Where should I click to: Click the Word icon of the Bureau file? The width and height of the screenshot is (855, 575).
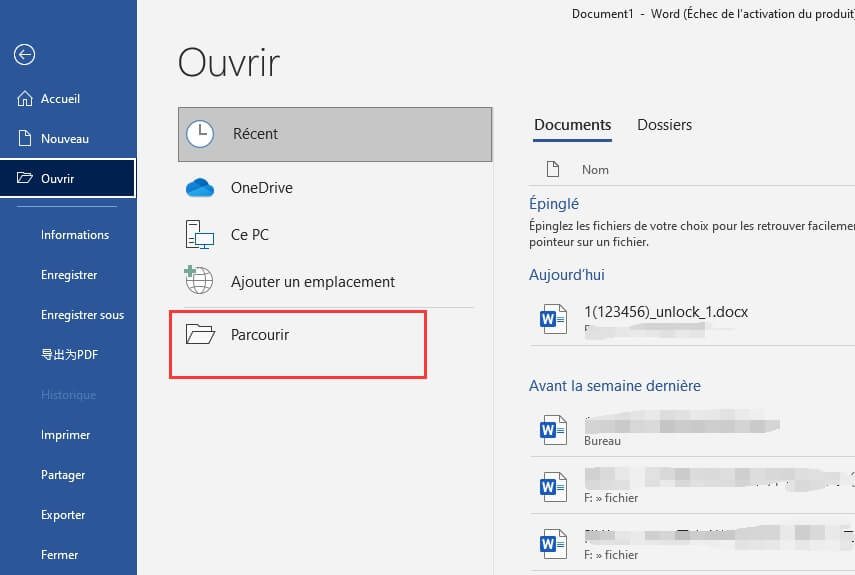[x=553, y=430]
